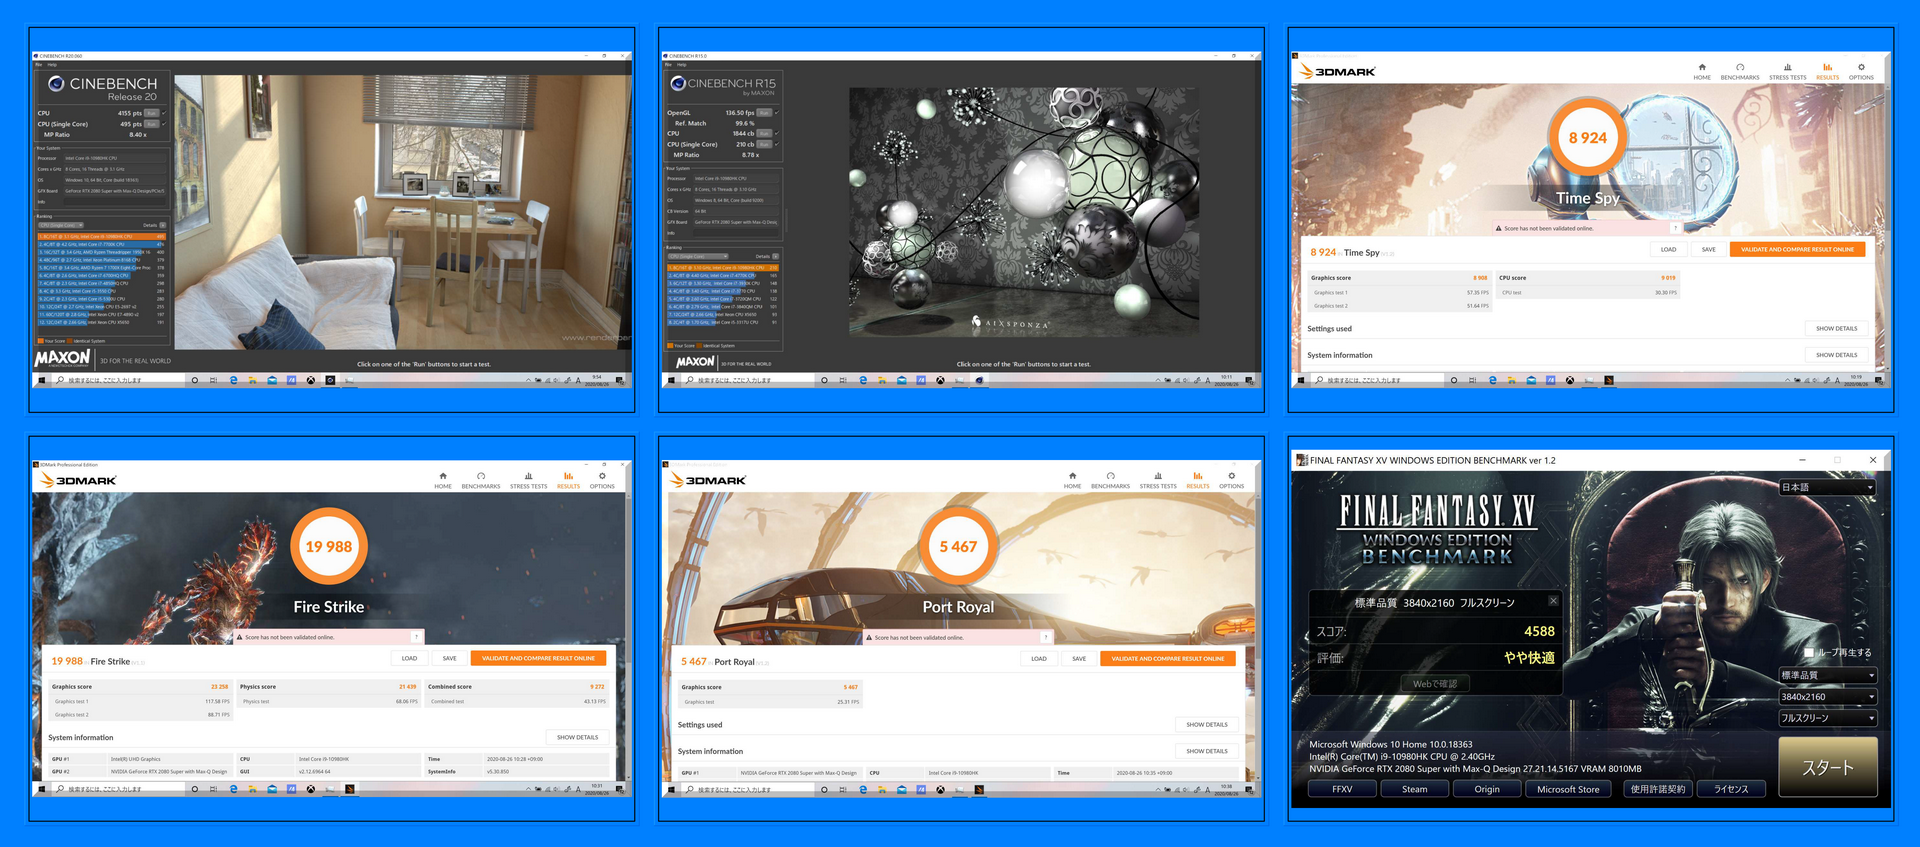
Task: Open Help menu in Cinebench R20
Action: pyautogui.click(x=52, y=65)
